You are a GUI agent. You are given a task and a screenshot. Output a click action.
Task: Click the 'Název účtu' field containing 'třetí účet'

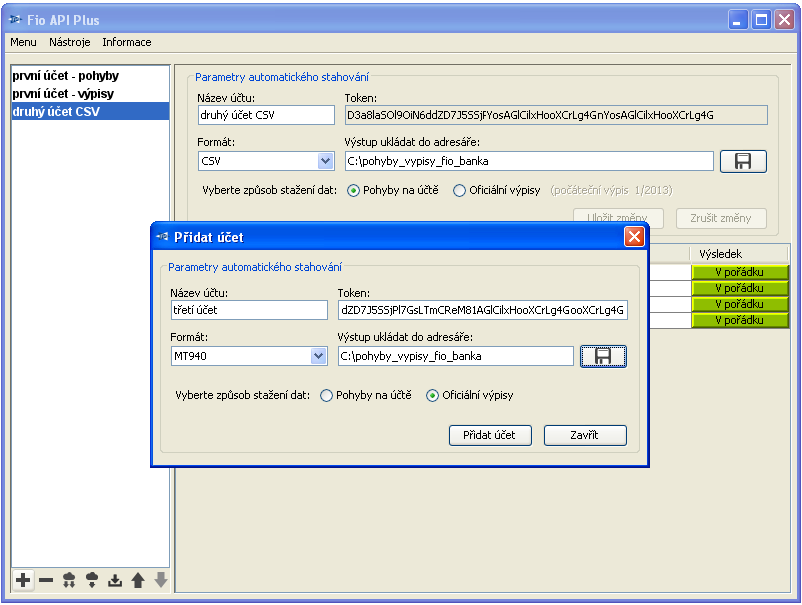pos(249,310)
